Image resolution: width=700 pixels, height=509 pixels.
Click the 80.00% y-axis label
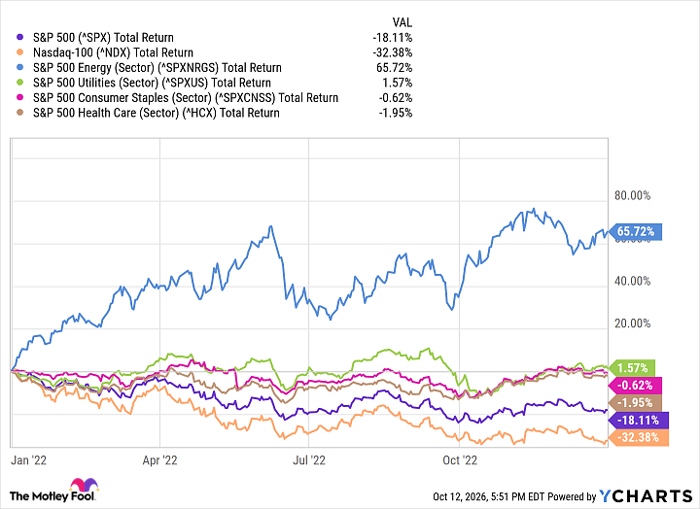(633, 196)
